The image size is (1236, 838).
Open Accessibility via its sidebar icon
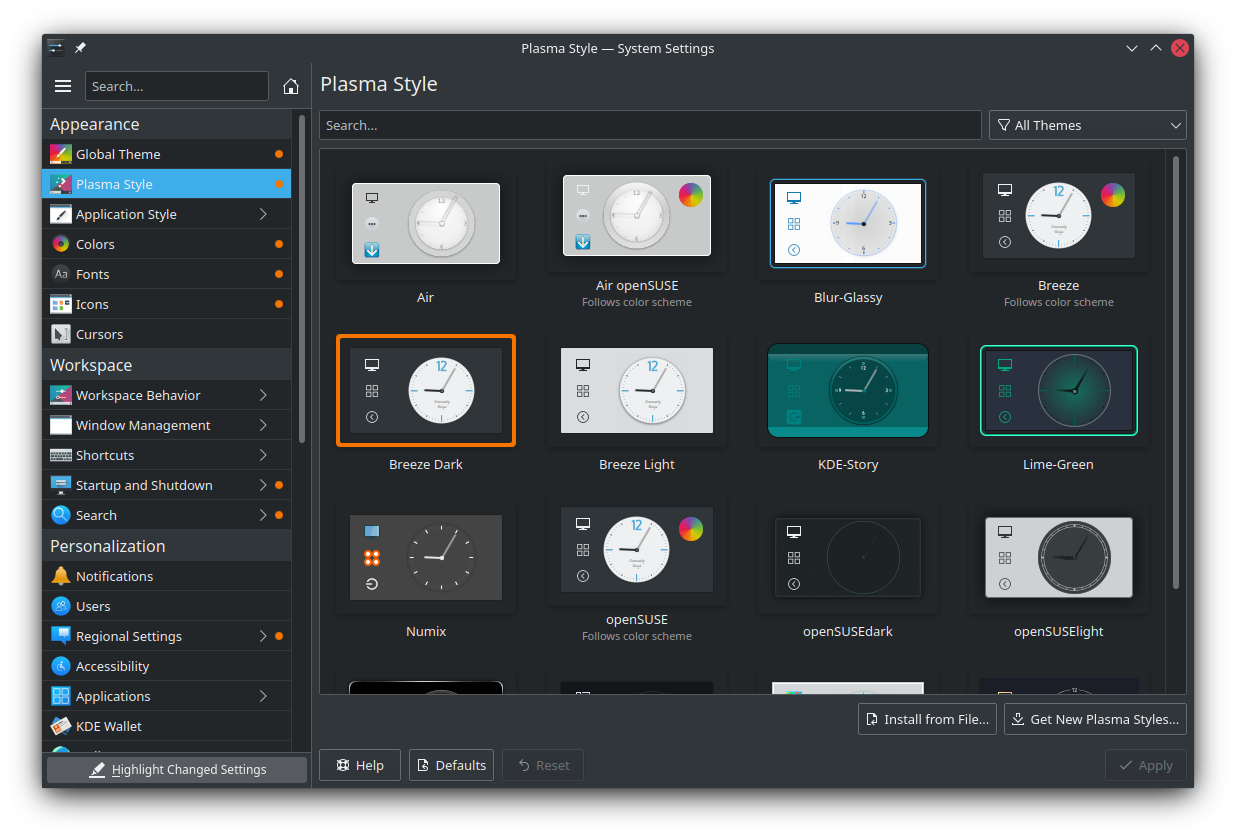click(60, 665)
